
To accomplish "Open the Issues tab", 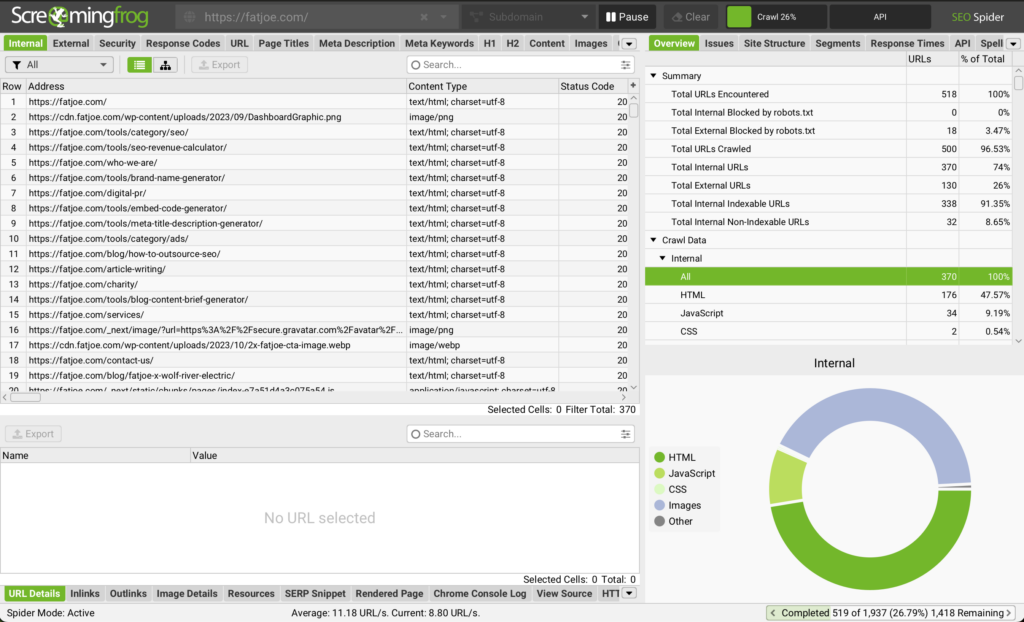I will coord(719,43).
